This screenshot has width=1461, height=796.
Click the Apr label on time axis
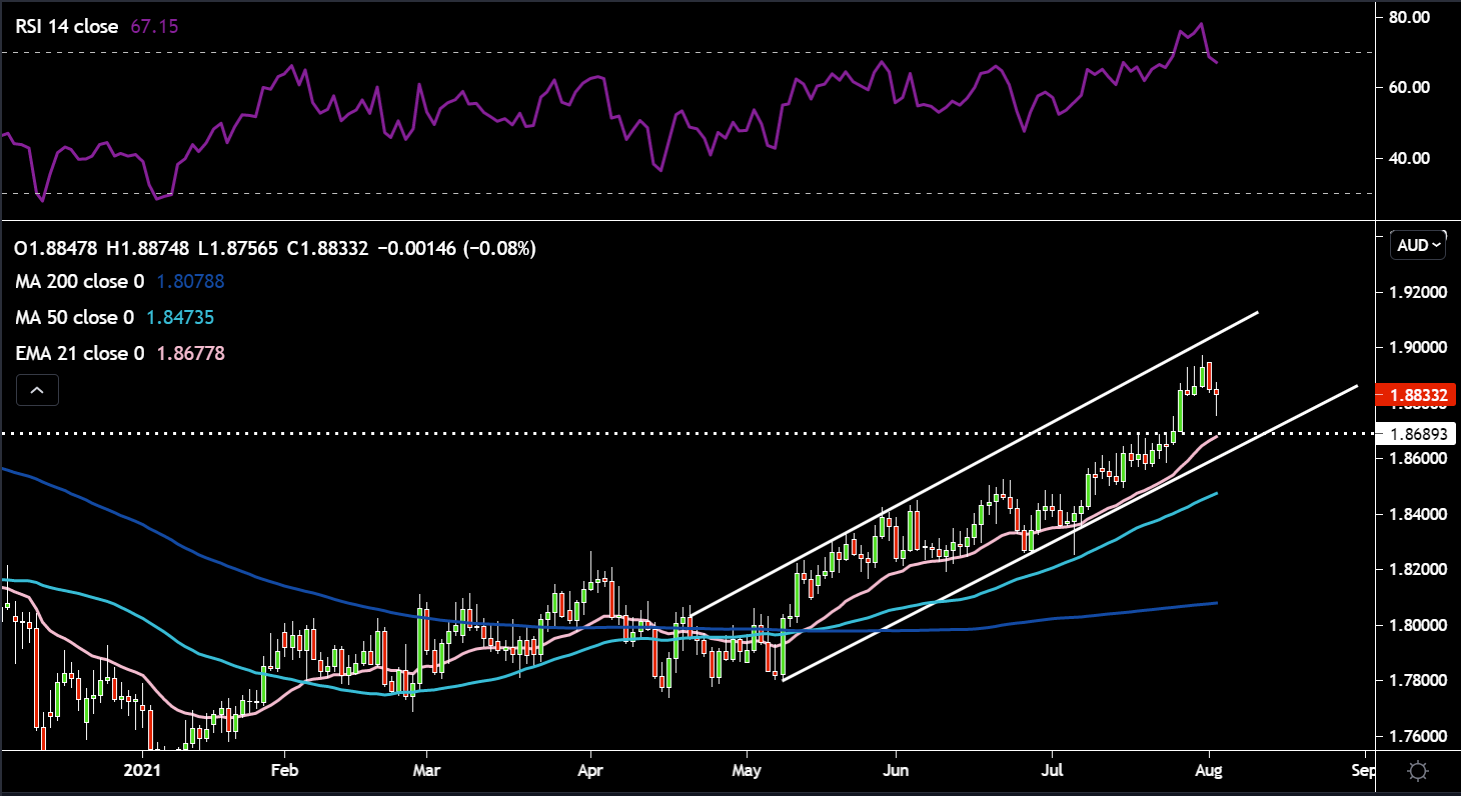point(591,772)
